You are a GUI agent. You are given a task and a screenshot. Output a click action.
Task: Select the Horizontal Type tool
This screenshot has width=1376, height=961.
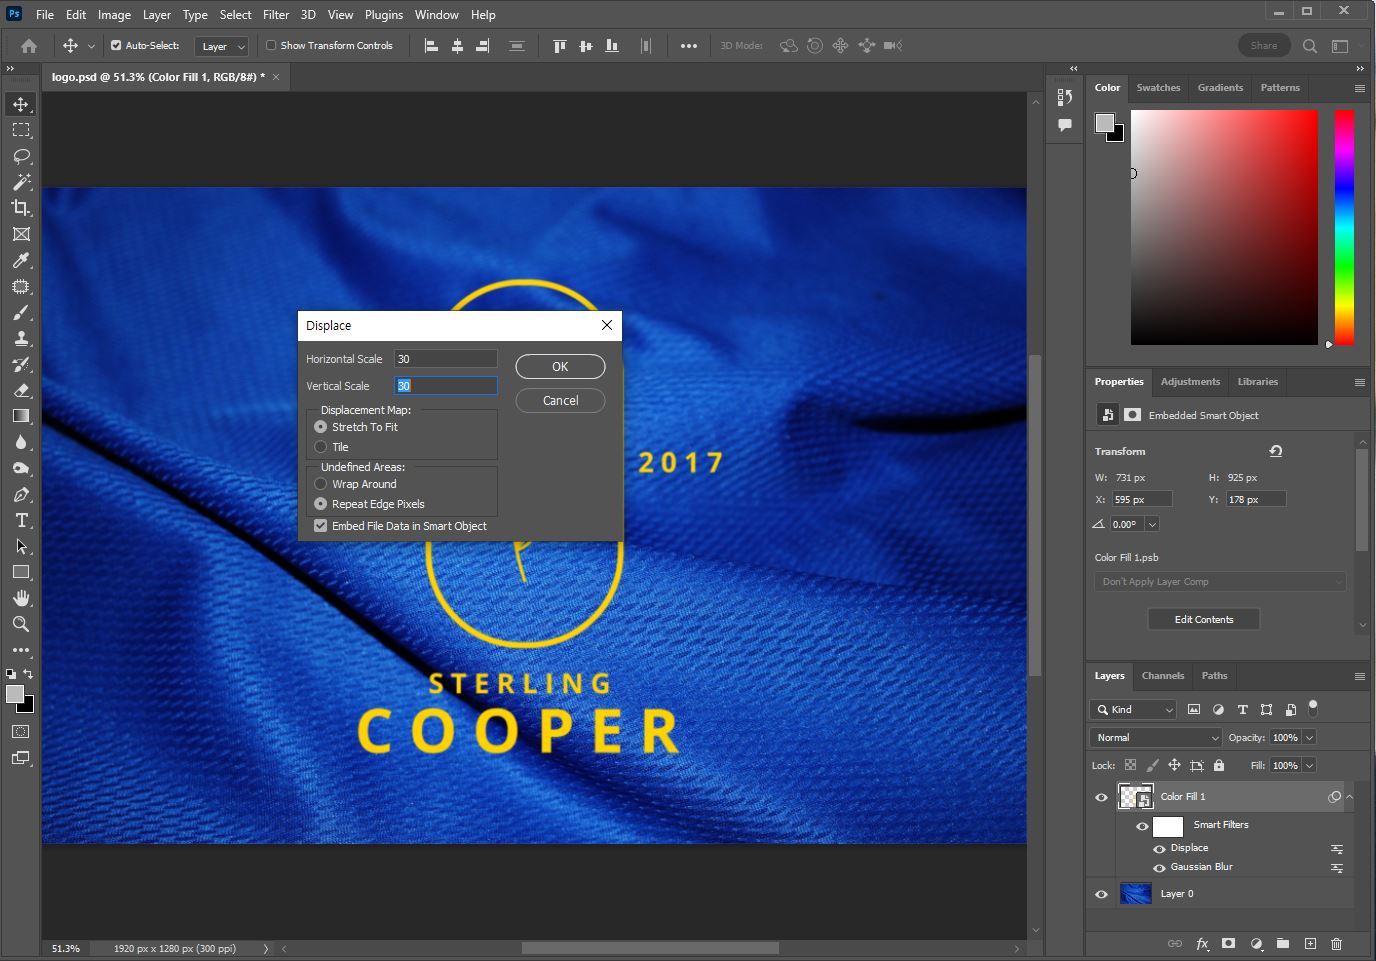point(21,520)
